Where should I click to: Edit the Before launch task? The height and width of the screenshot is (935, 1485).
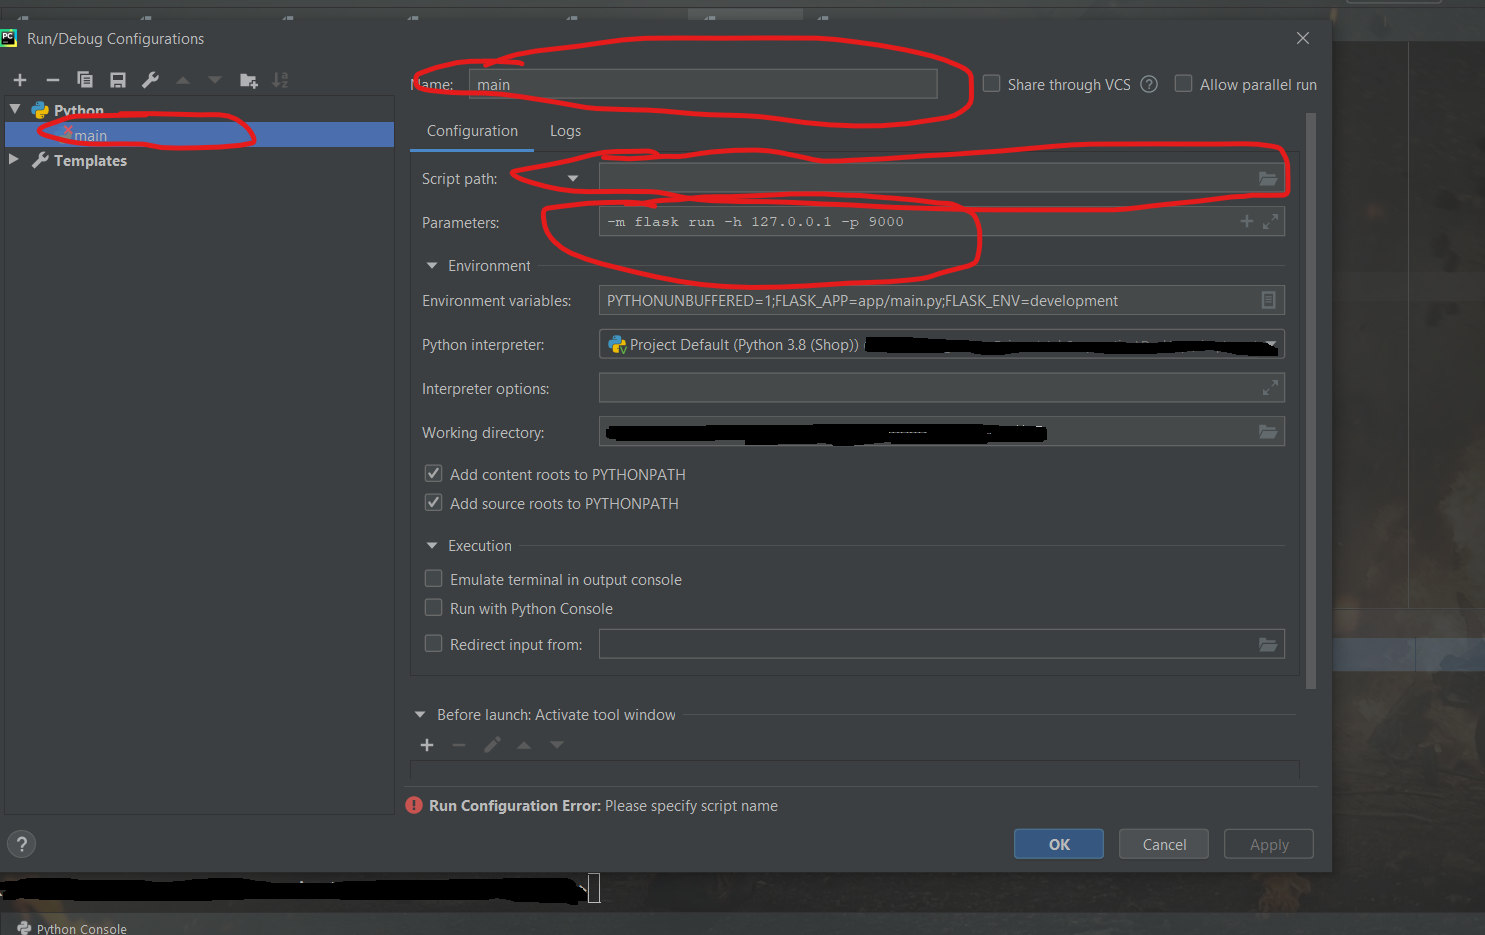(492, 745)
